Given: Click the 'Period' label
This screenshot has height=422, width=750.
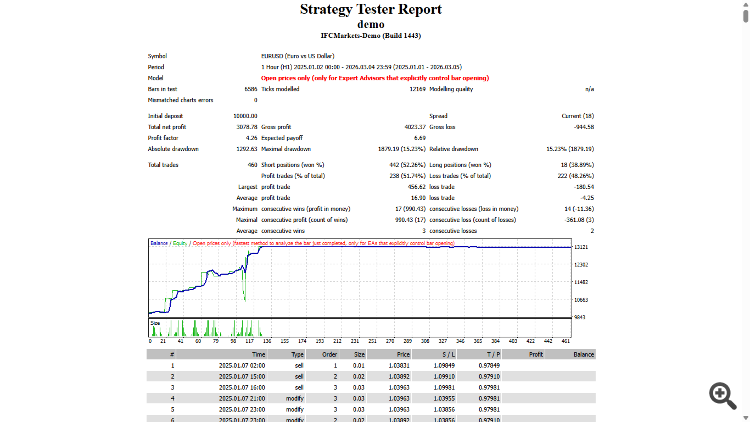Looking at the screenshot, I should point(156,67).
